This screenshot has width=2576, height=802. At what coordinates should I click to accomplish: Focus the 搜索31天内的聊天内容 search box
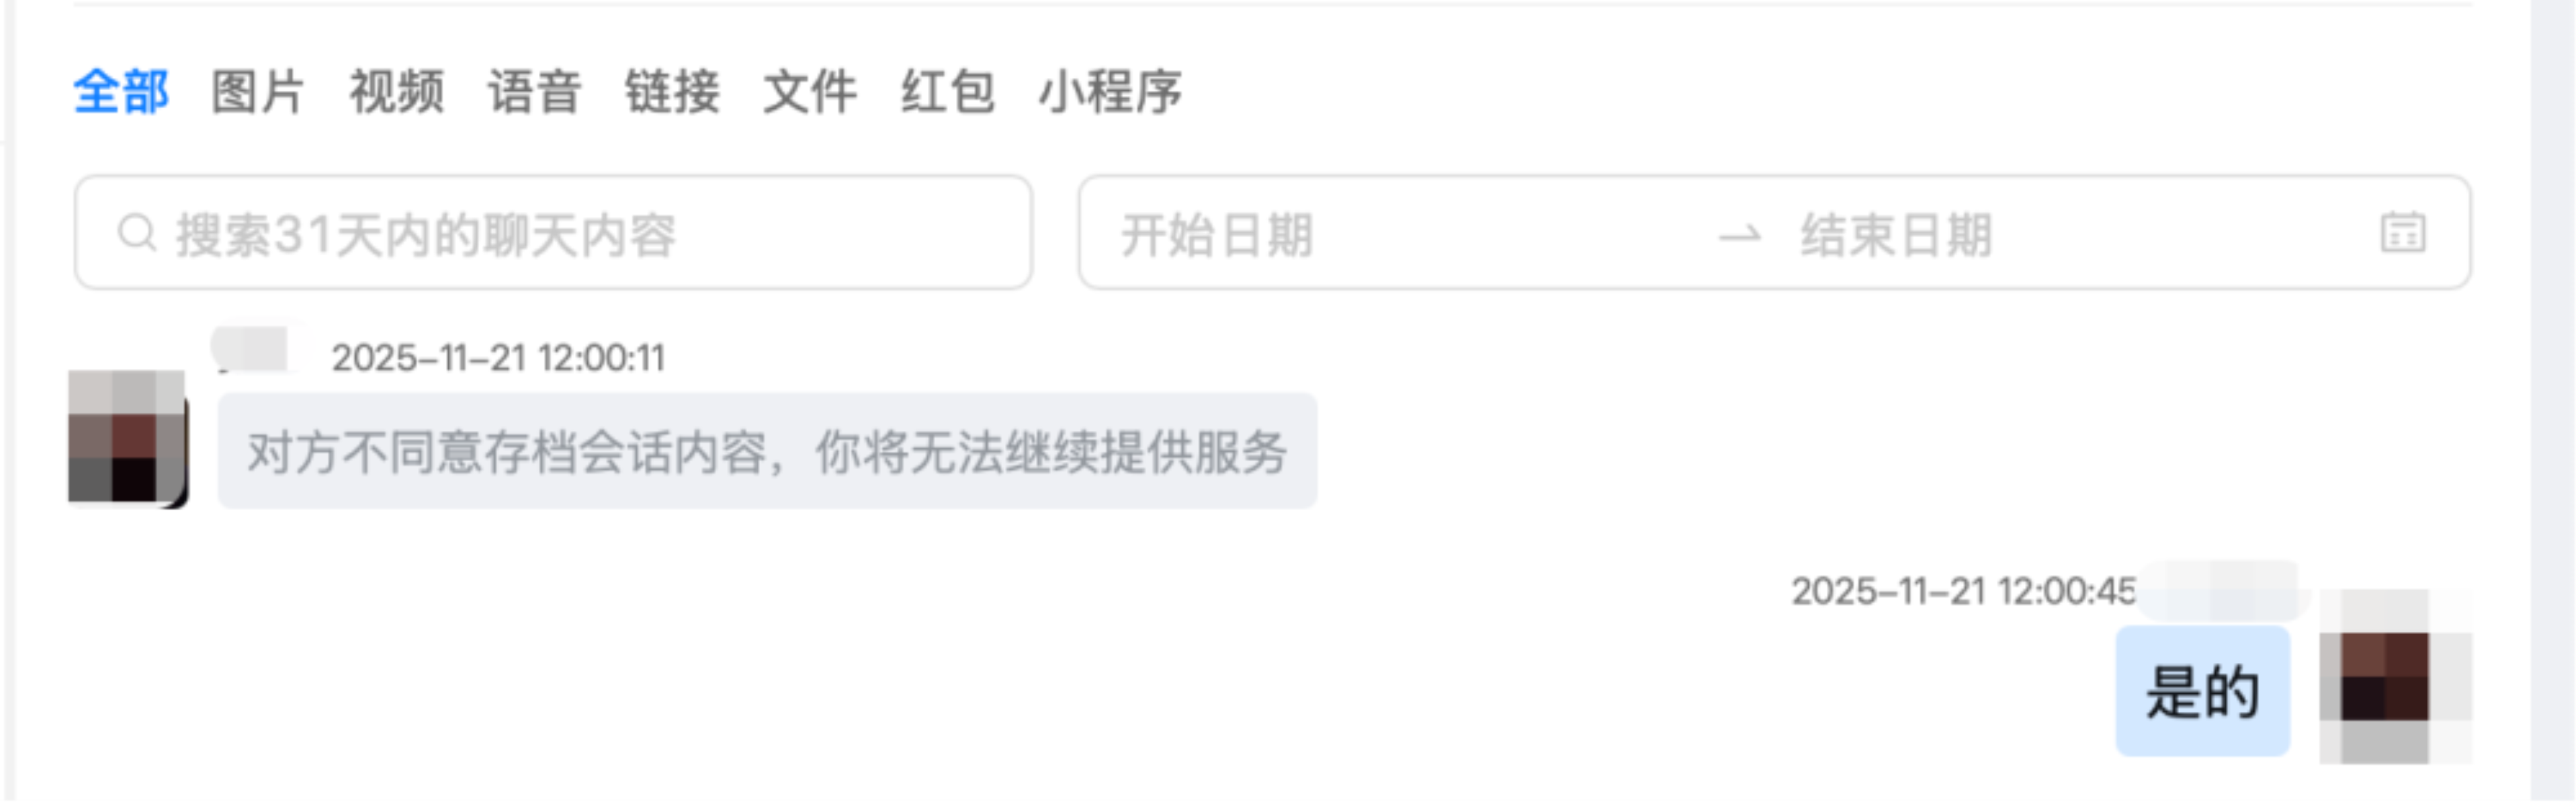click(x=553, y=233)
